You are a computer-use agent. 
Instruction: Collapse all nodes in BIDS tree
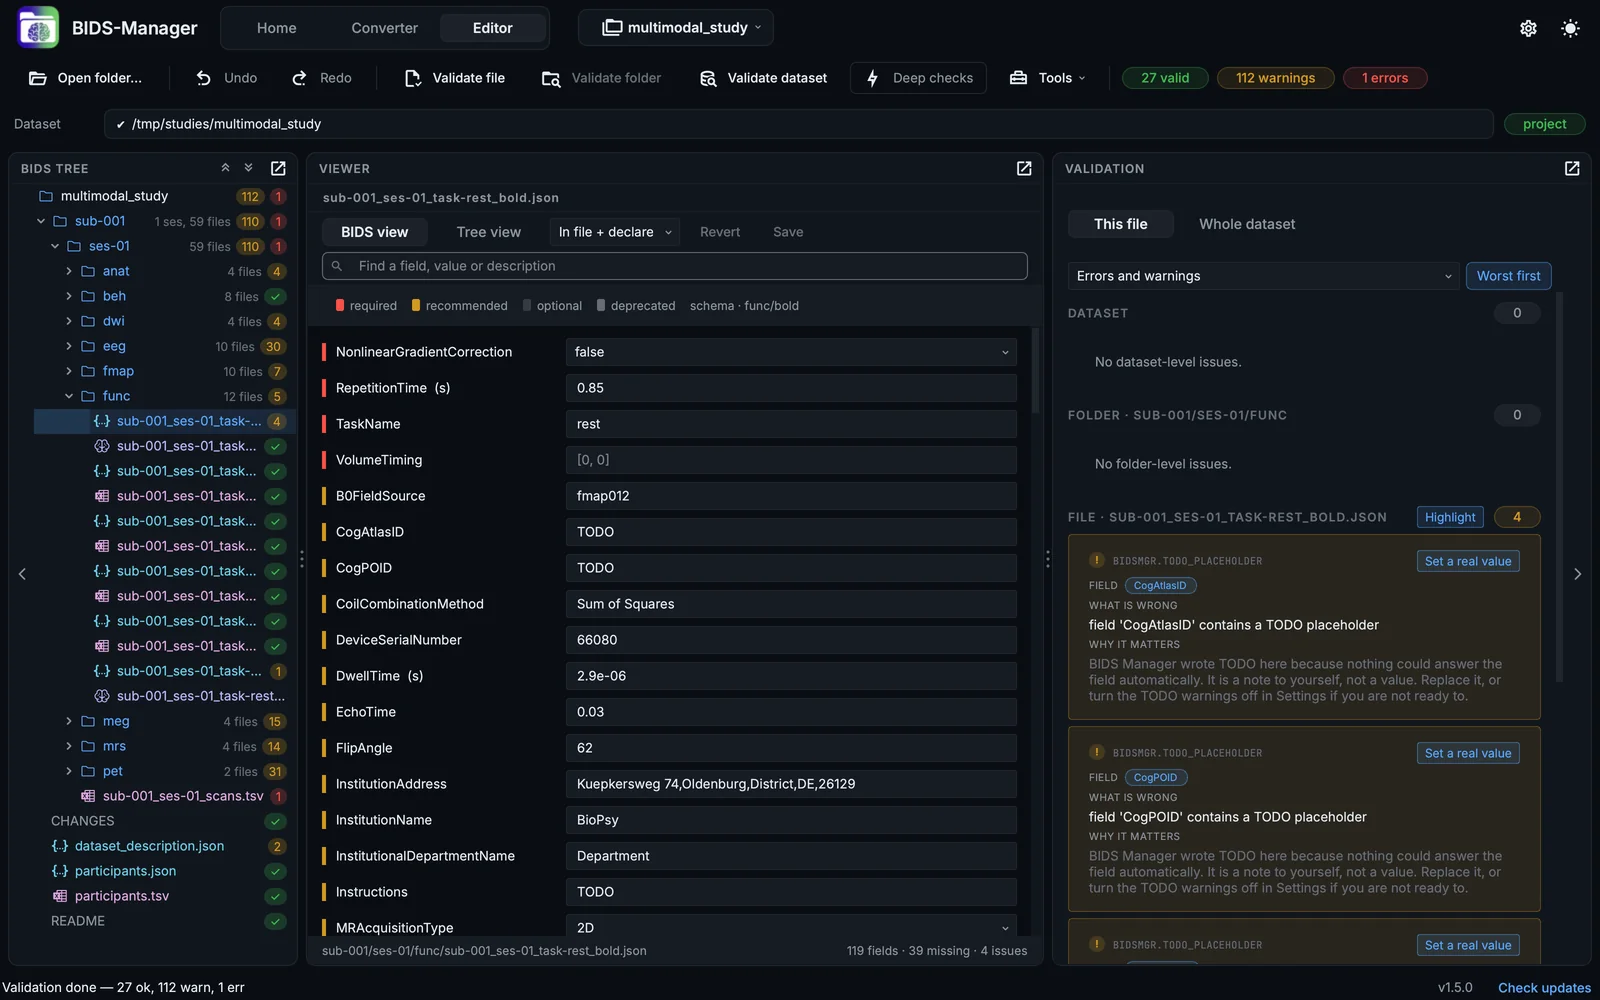225,168
